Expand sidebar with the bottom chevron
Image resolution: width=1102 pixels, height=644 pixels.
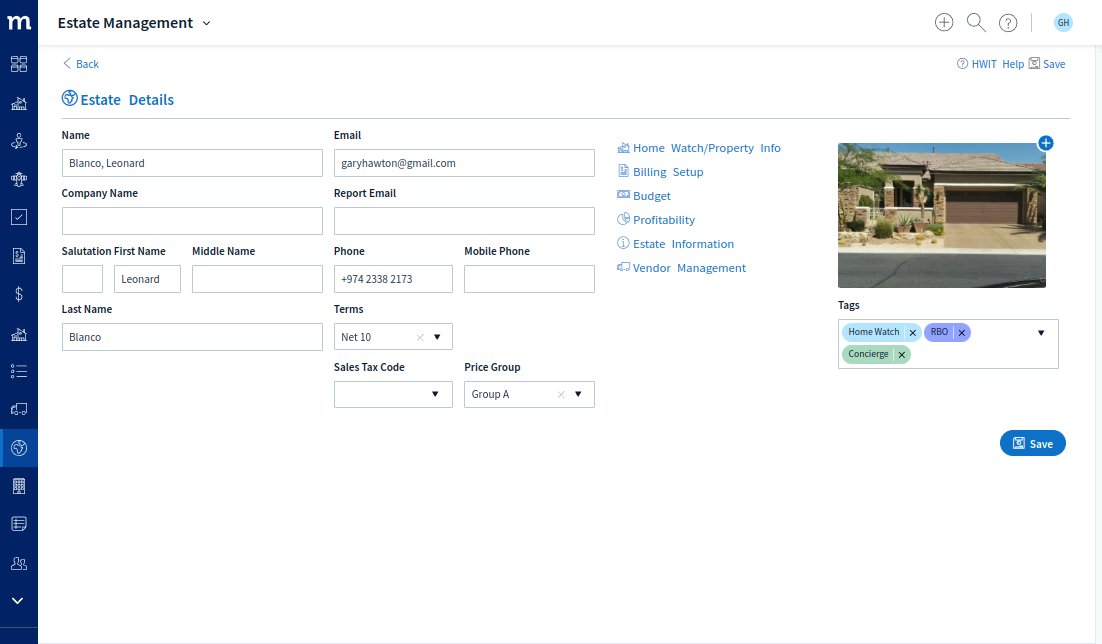point(18,600)
